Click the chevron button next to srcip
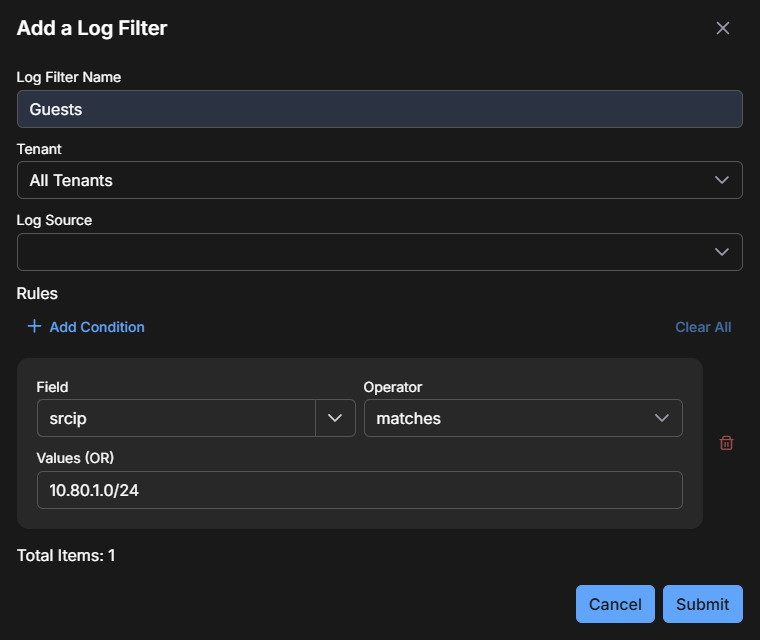The image size is (760, 640). click(335, 418)
